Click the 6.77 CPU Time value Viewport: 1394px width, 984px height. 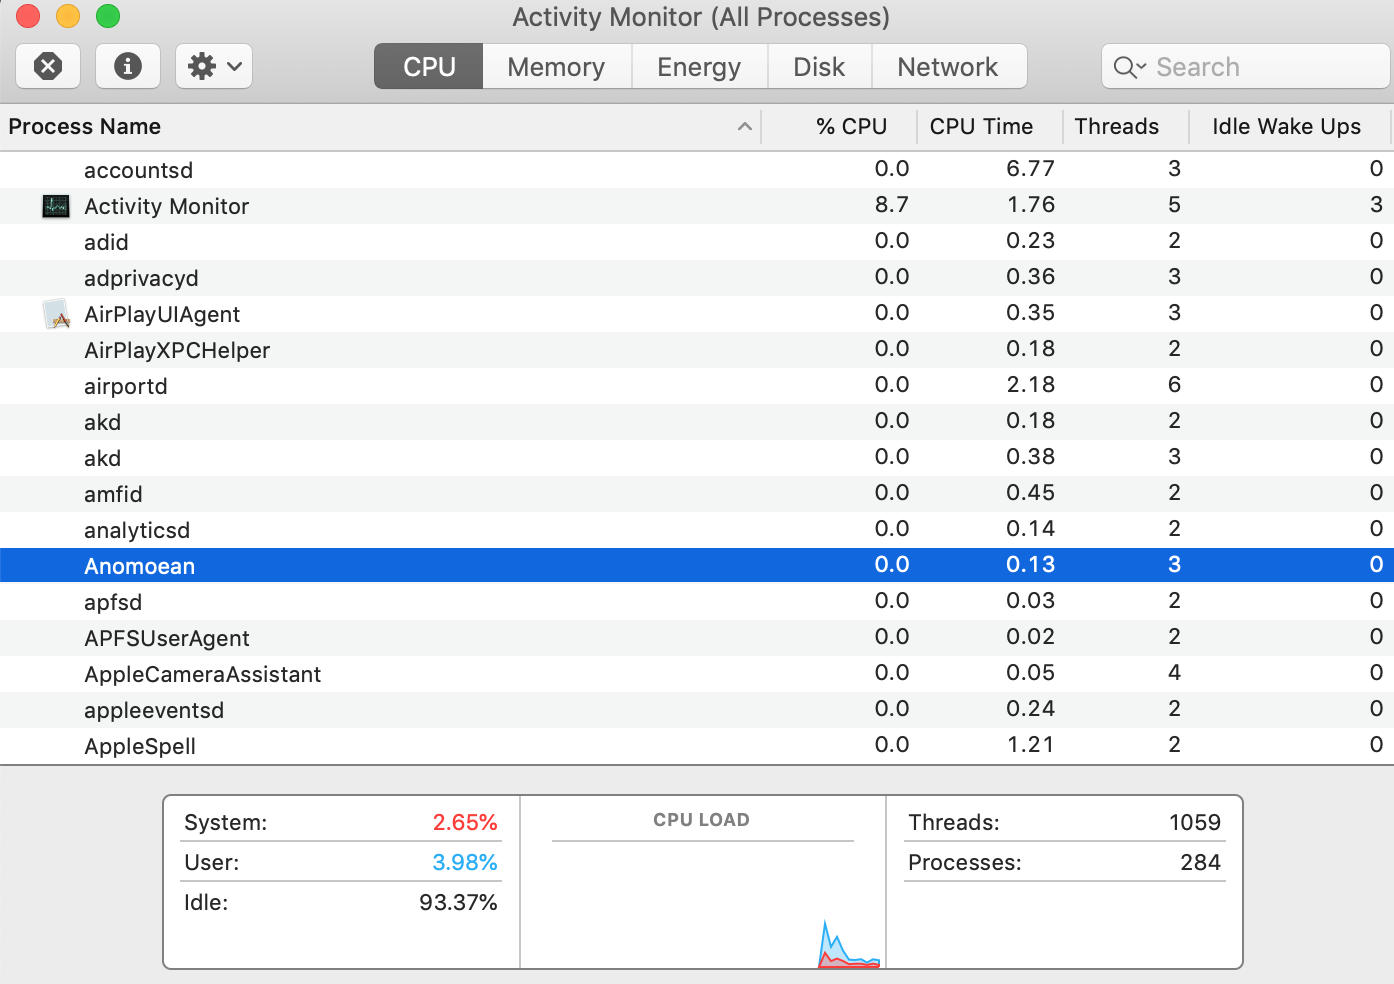click(x=1030, y=169)
